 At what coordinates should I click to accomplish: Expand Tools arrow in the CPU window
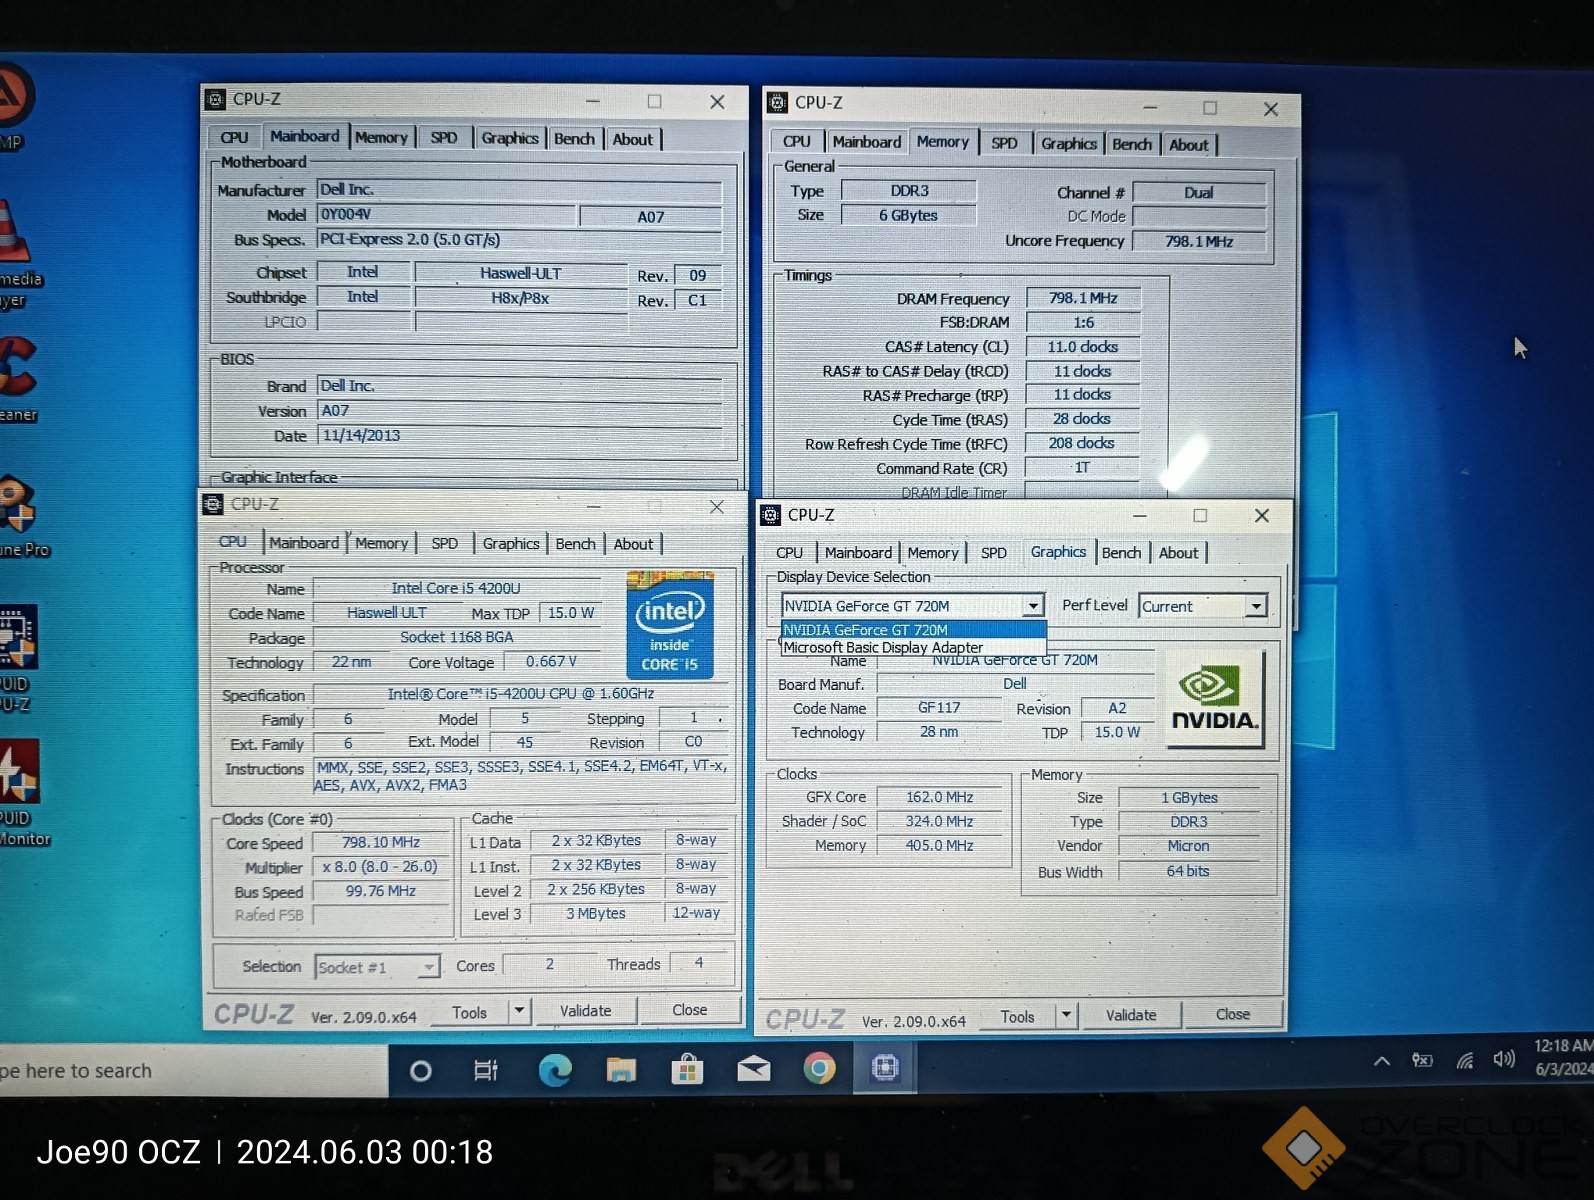519,1010
